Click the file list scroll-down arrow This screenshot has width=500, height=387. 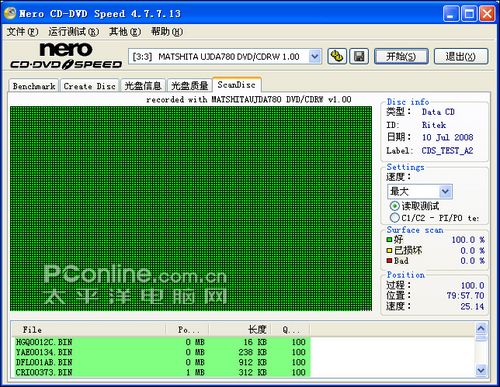pos(481,370)
